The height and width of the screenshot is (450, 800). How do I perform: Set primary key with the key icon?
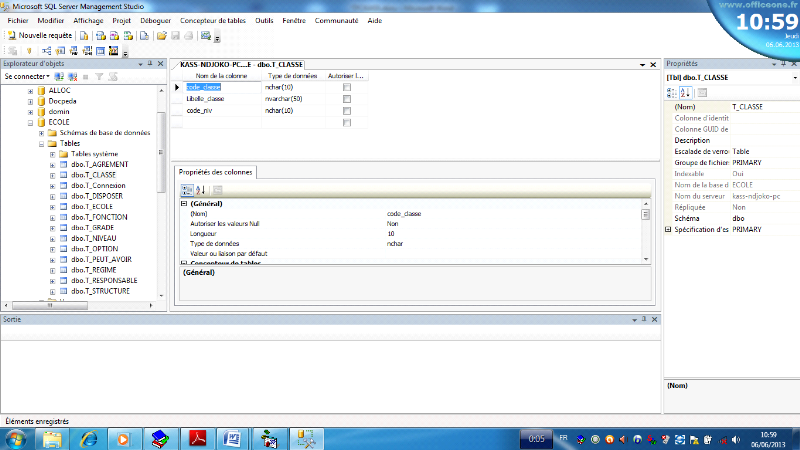click(29, 51)
